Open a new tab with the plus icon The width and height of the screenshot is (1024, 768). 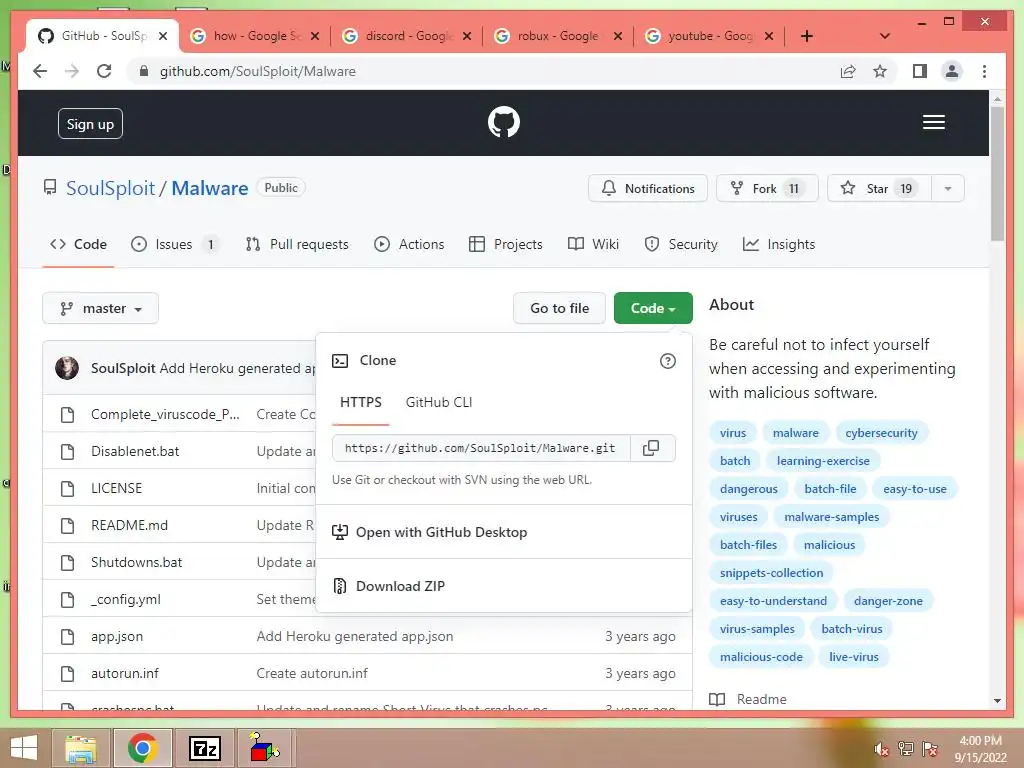tap(807, 36)
